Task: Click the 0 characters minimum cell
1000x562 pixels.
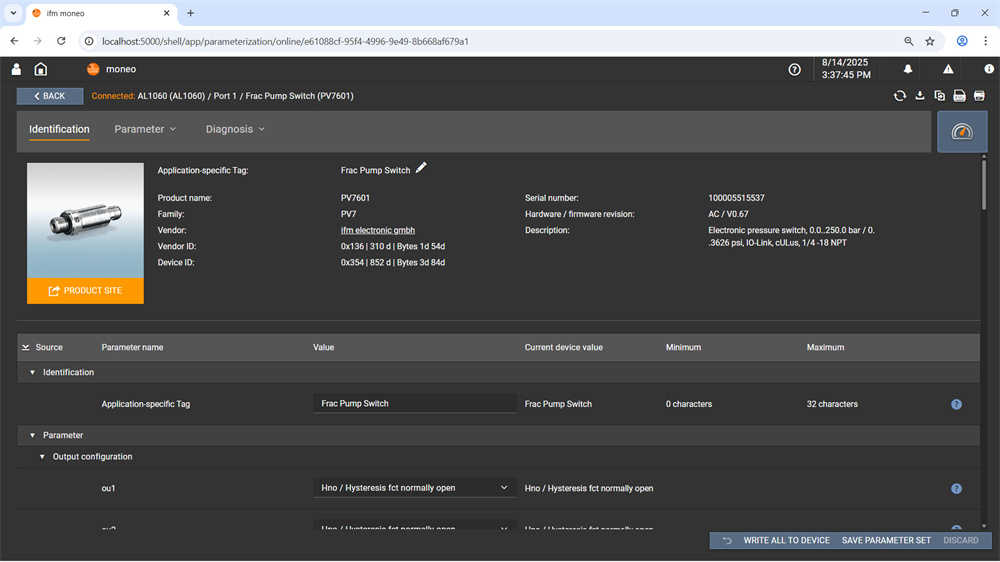Action: (x=689, y=404)
